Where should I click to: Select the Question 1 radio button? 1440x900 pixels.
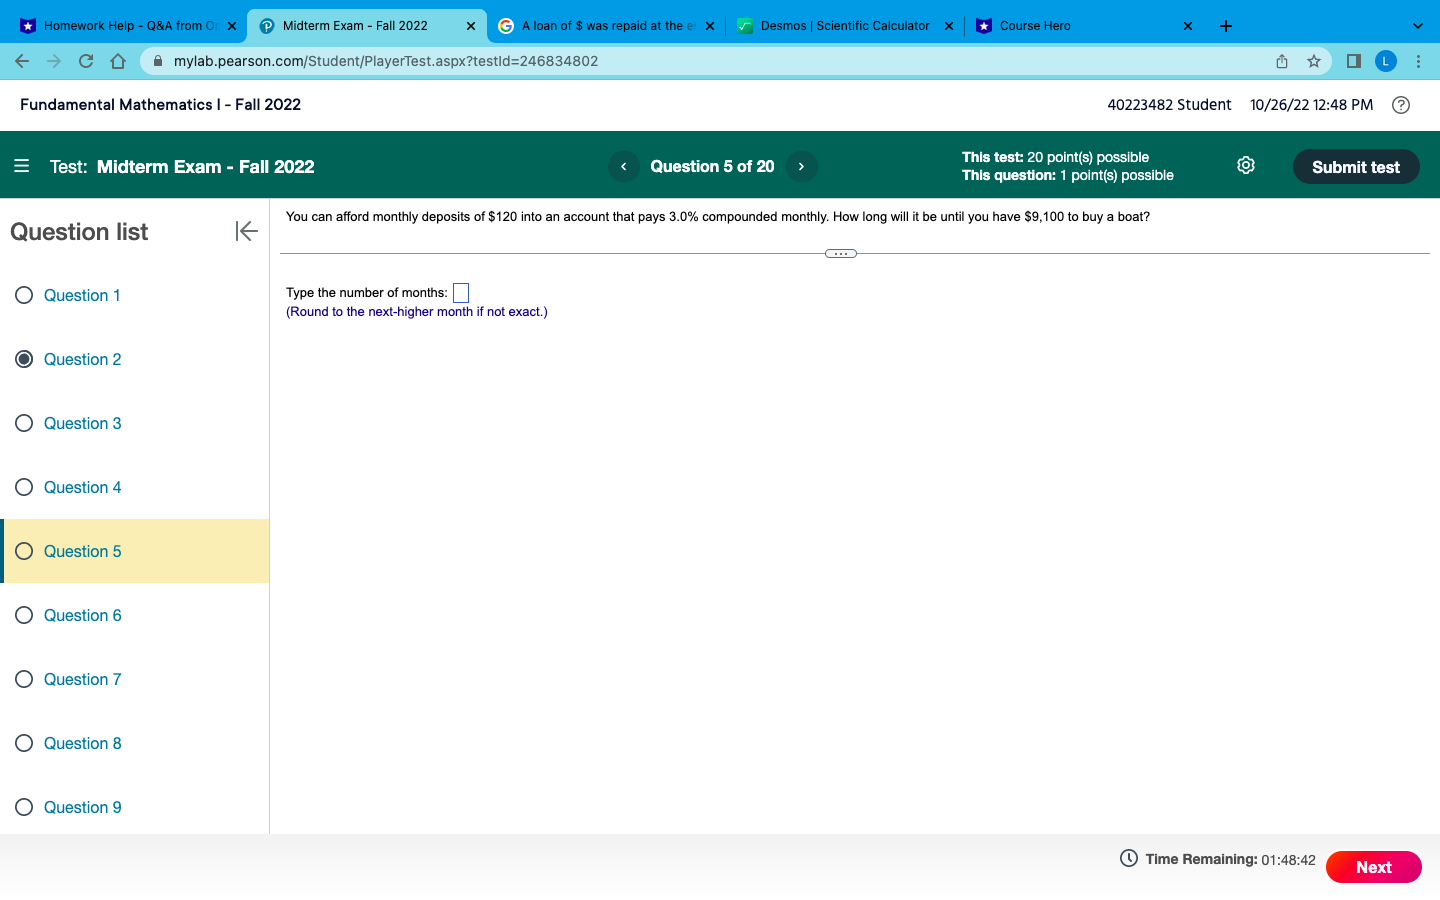[x=24, y=295]
